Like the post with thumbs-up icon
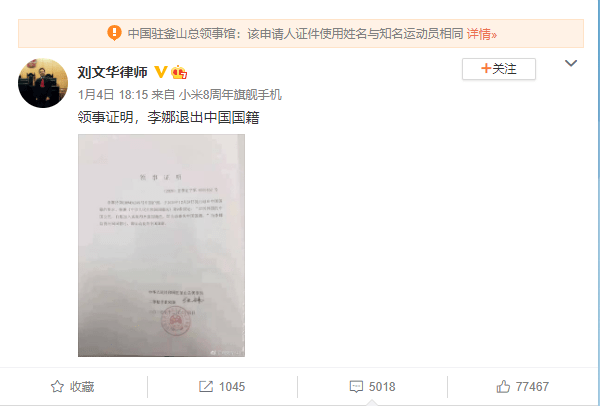This screenshot has width=600, height=406. tap(503, 386)
